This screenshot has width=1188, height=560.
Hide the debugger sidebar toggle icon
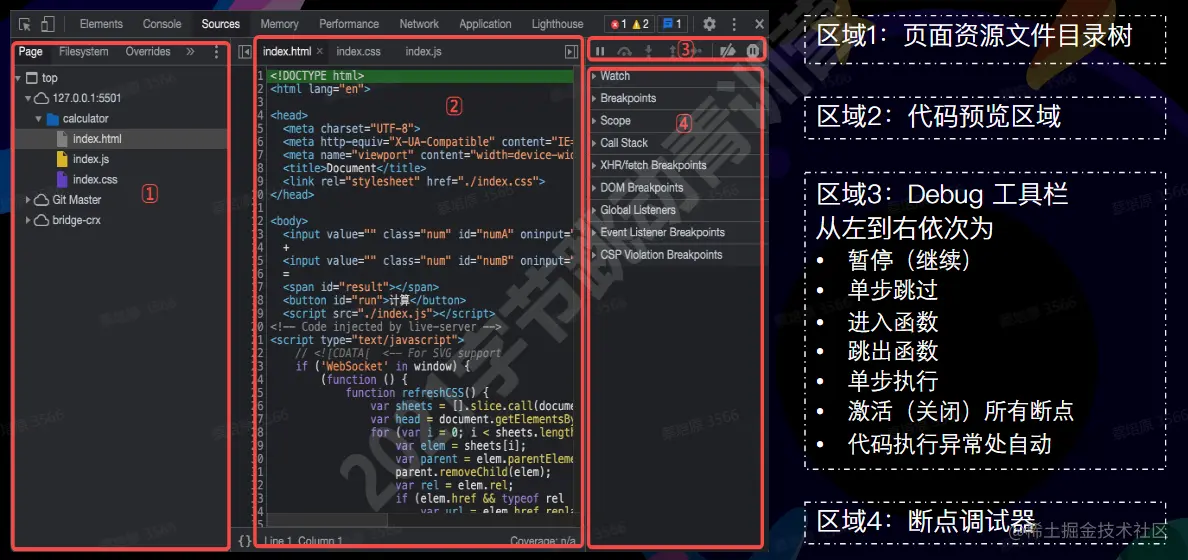click(571, 52)
